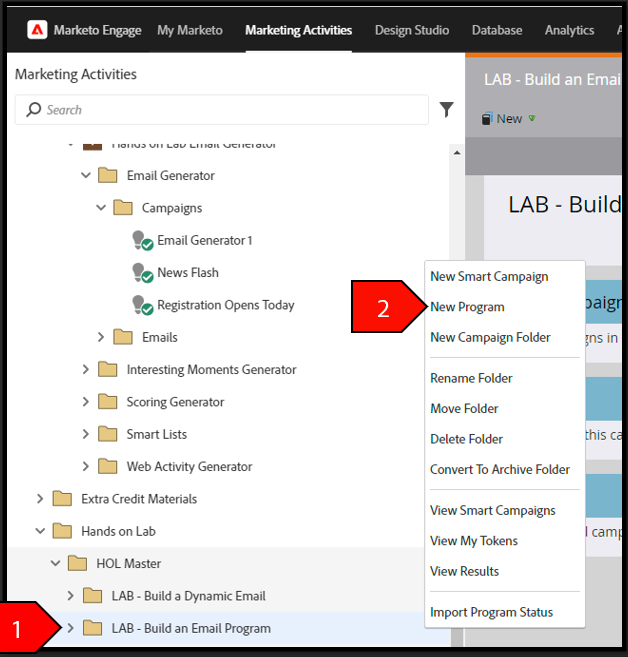Collapse the Email Generator folder
The image size is (628, 657).
tap(86, 175)
